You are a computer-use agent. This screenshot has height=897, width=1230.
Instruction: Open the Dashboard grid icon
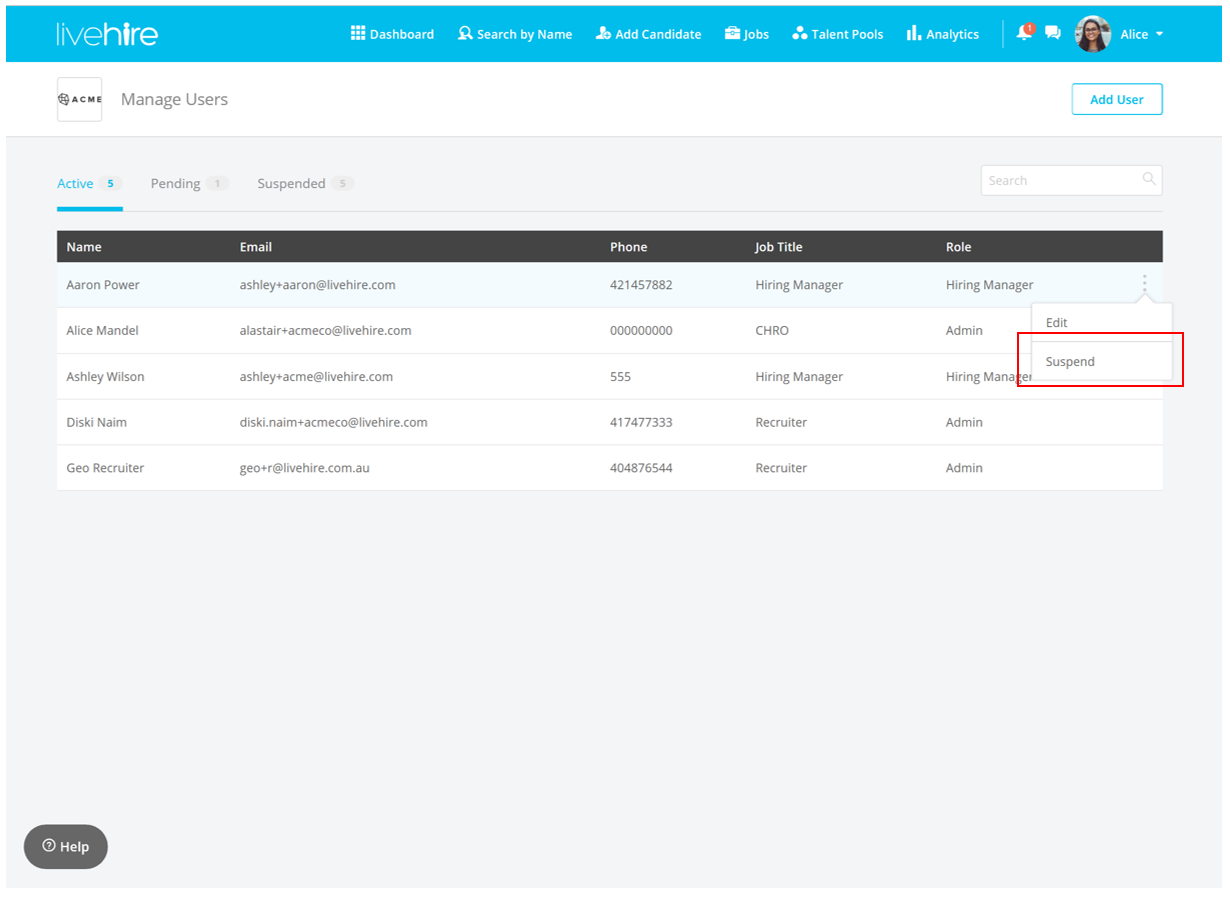click(x=358, y=33)
